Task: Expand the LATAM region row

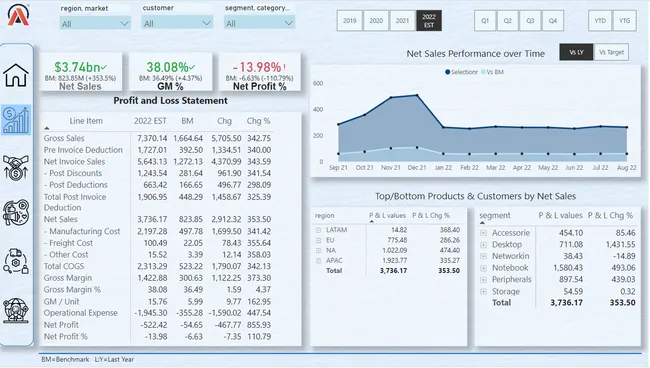Action: click(x=318, y=230)
